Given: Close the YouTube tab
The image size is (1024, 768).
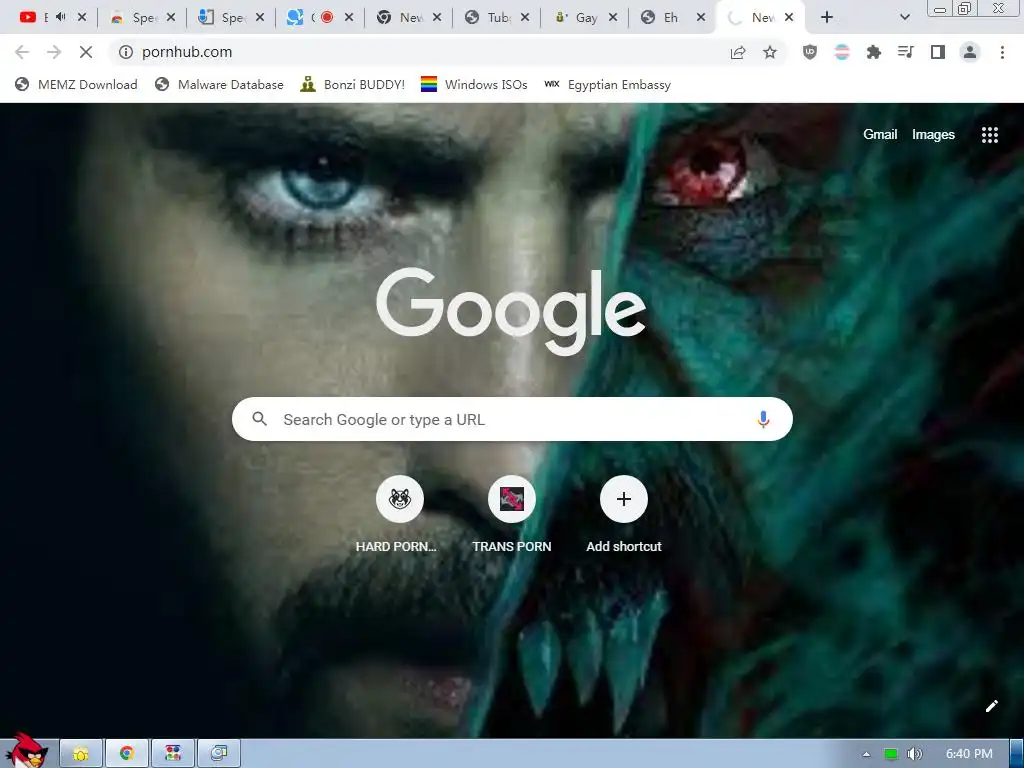Looking at the screenshot, I should coord(82,18).
